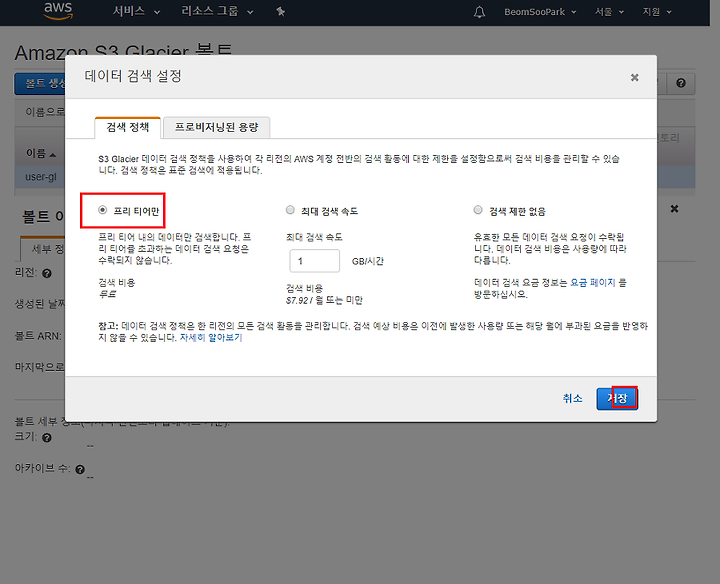Switch to the 검색 정책 tab
Viewport: 720px width, 584px height.
point(128,127)
